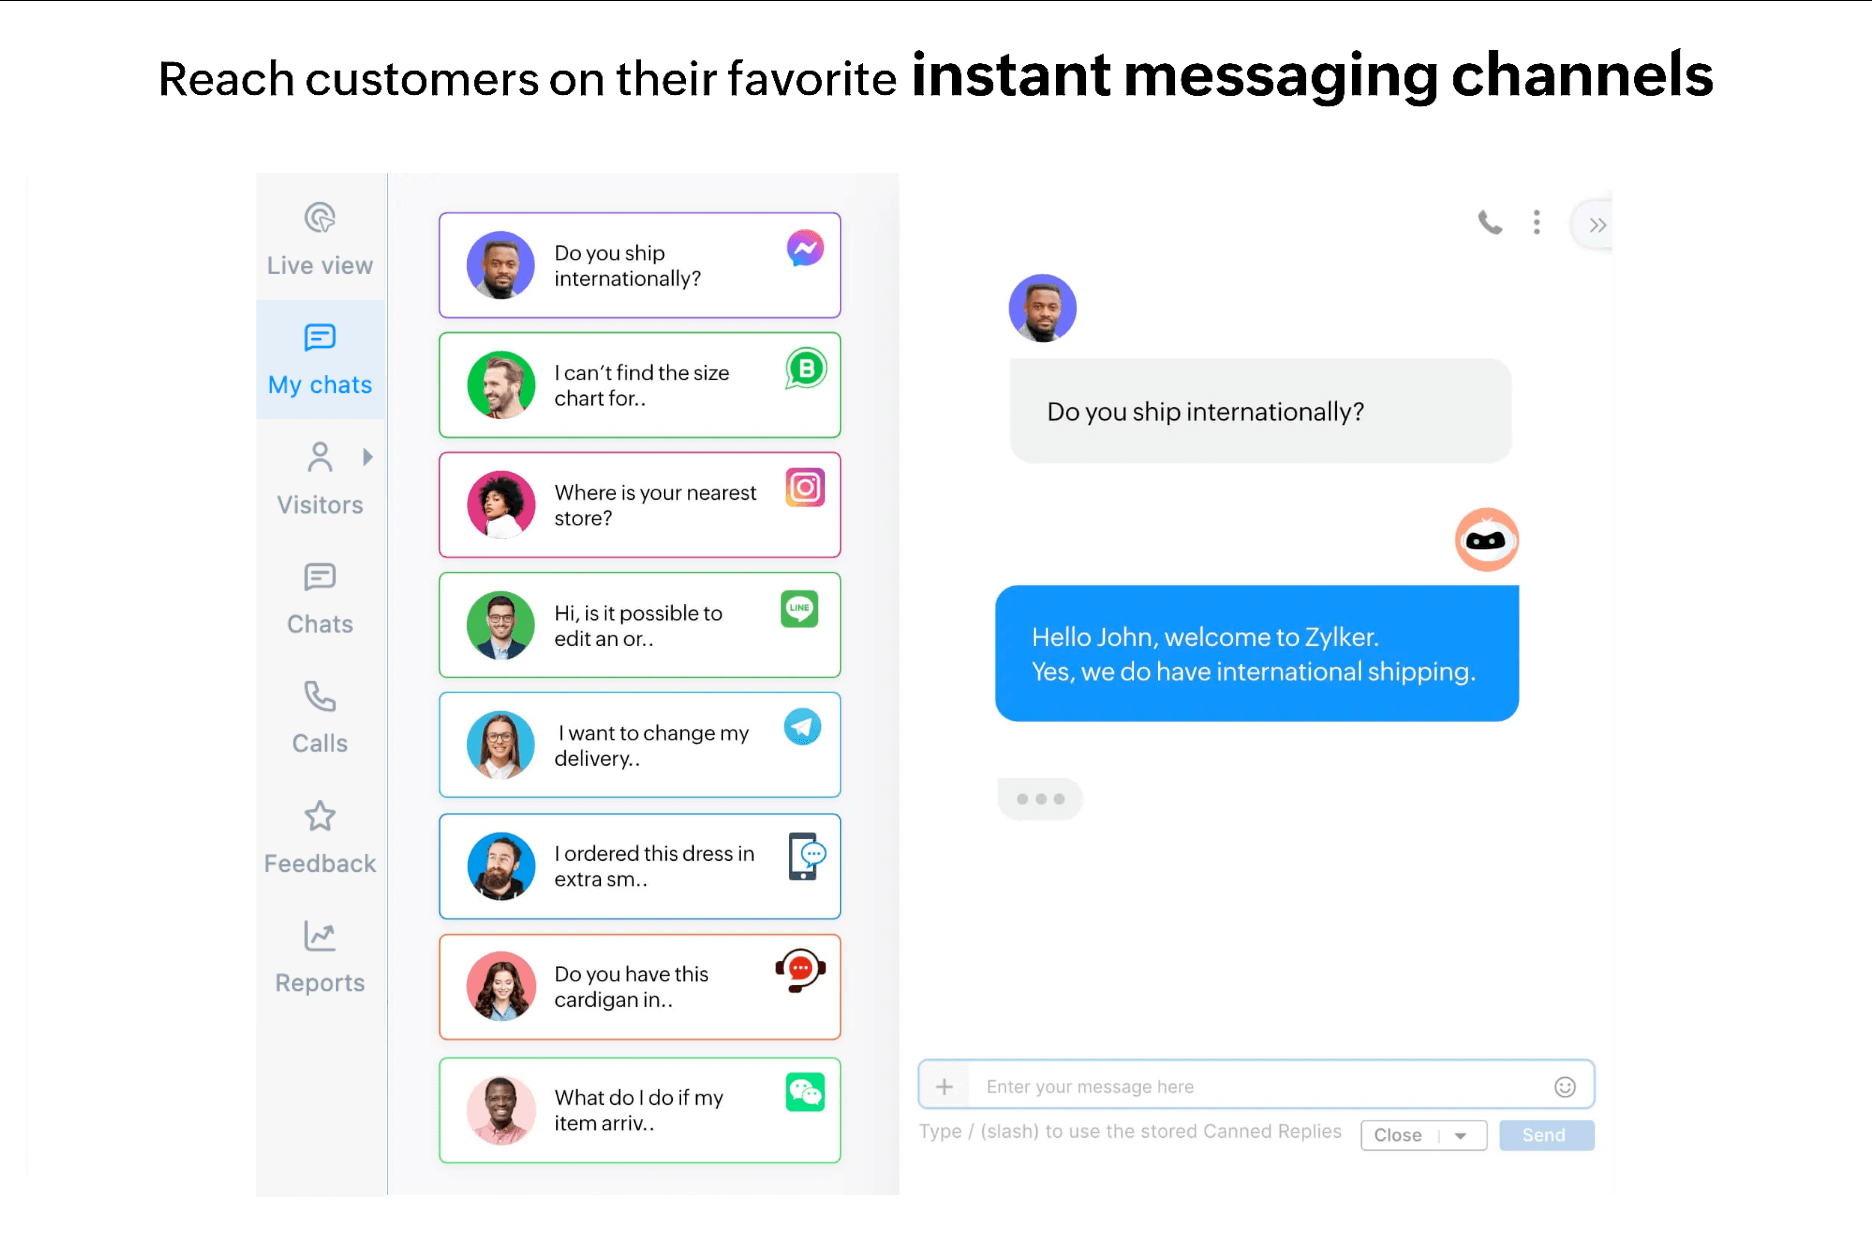Open the Reports chart icon

click(x=320, y=936)
